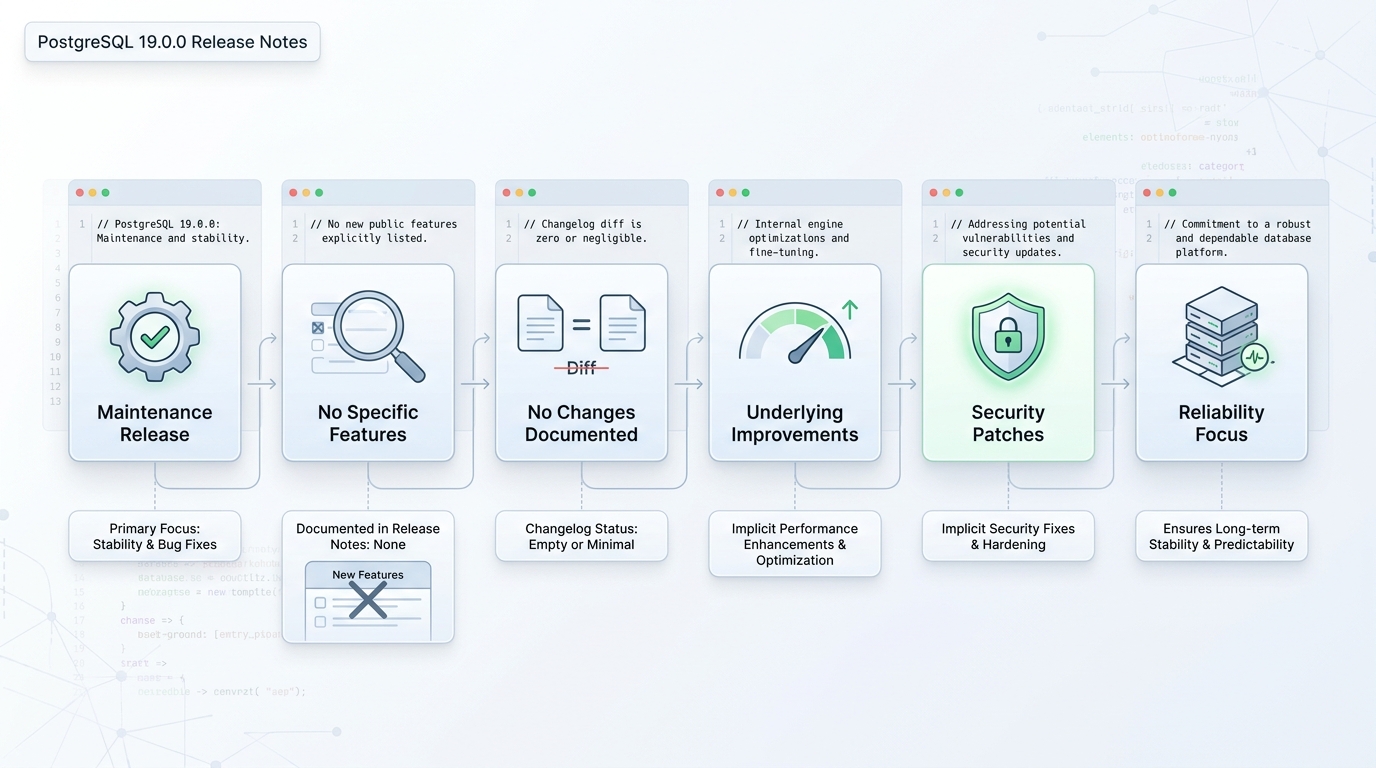Viewport: 1376px width, 768px height.
Task: Select the Security Patches title
Action: (1008, 423)
